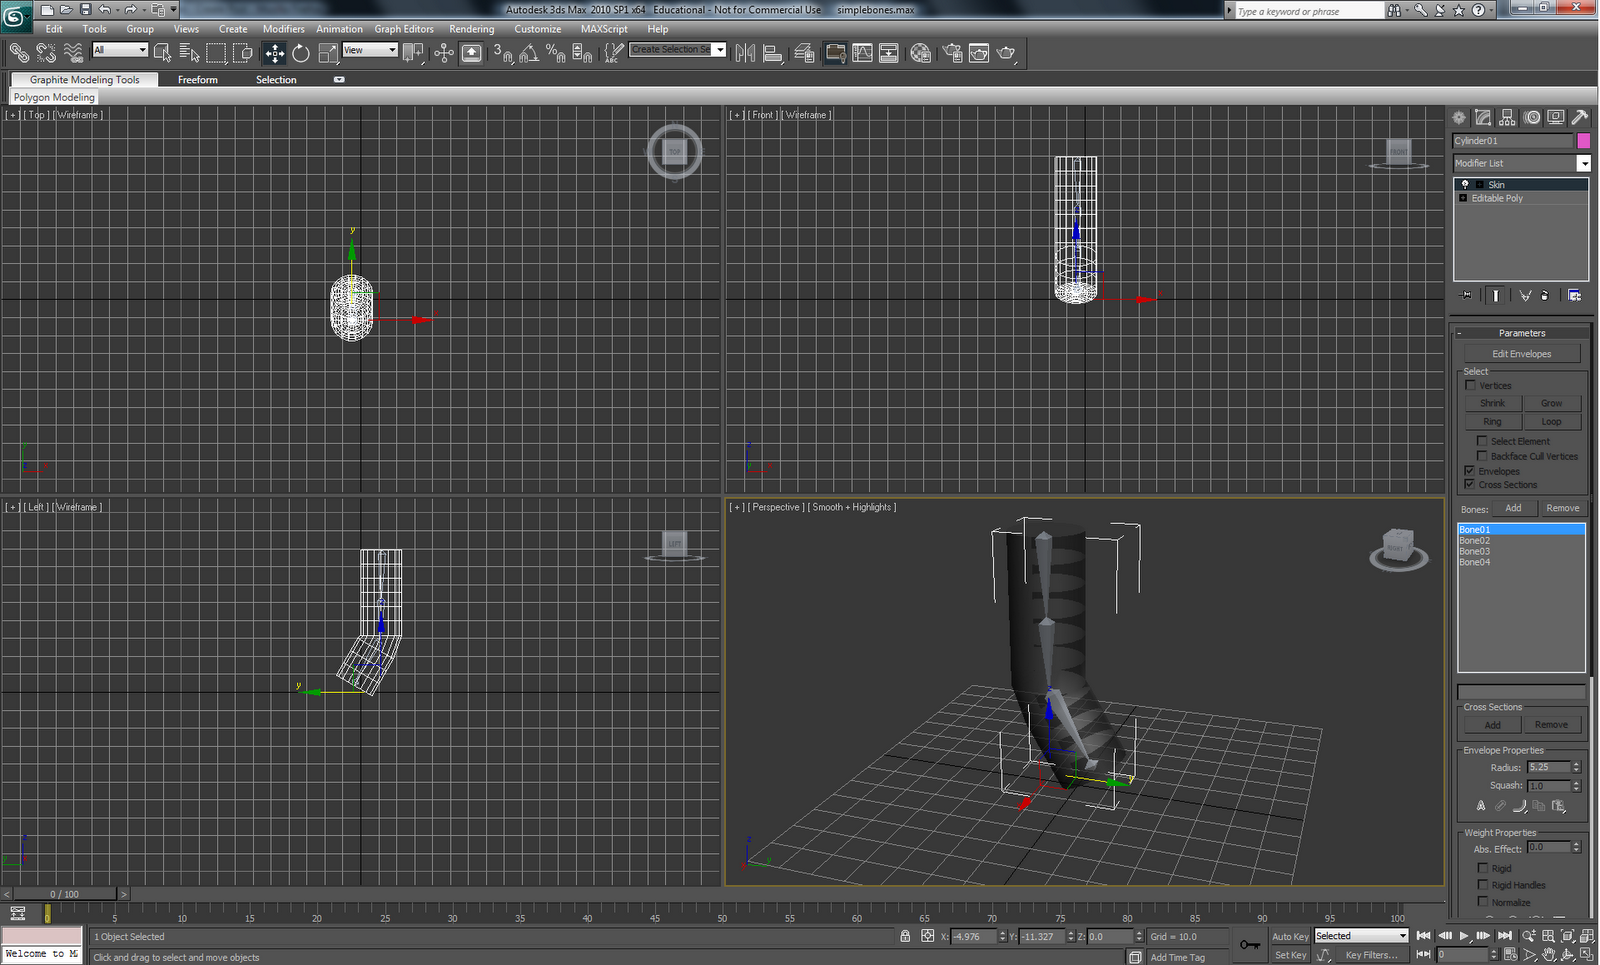Switch to the Freeform ribbon tab
1600x965 pixels.
coord(197,80)
